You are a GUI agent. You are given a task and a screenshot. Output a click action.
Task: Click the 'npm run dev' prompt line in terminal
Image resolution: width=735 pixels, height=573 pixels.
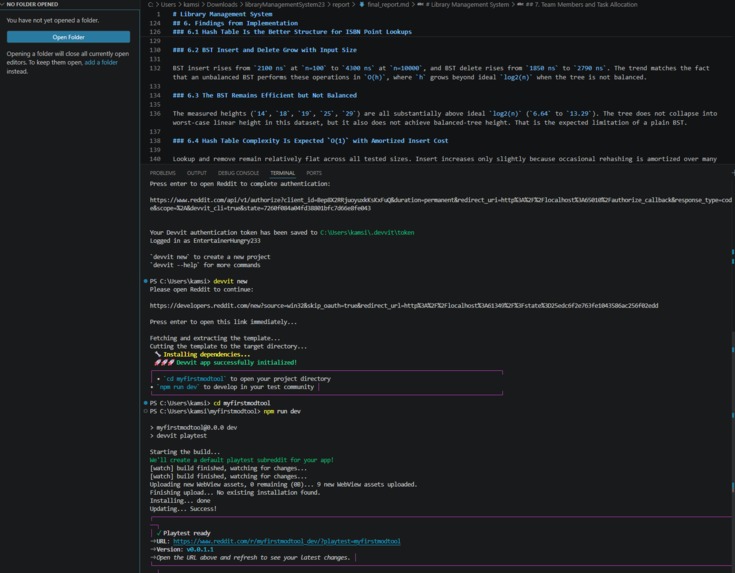(x=225, y=412)
